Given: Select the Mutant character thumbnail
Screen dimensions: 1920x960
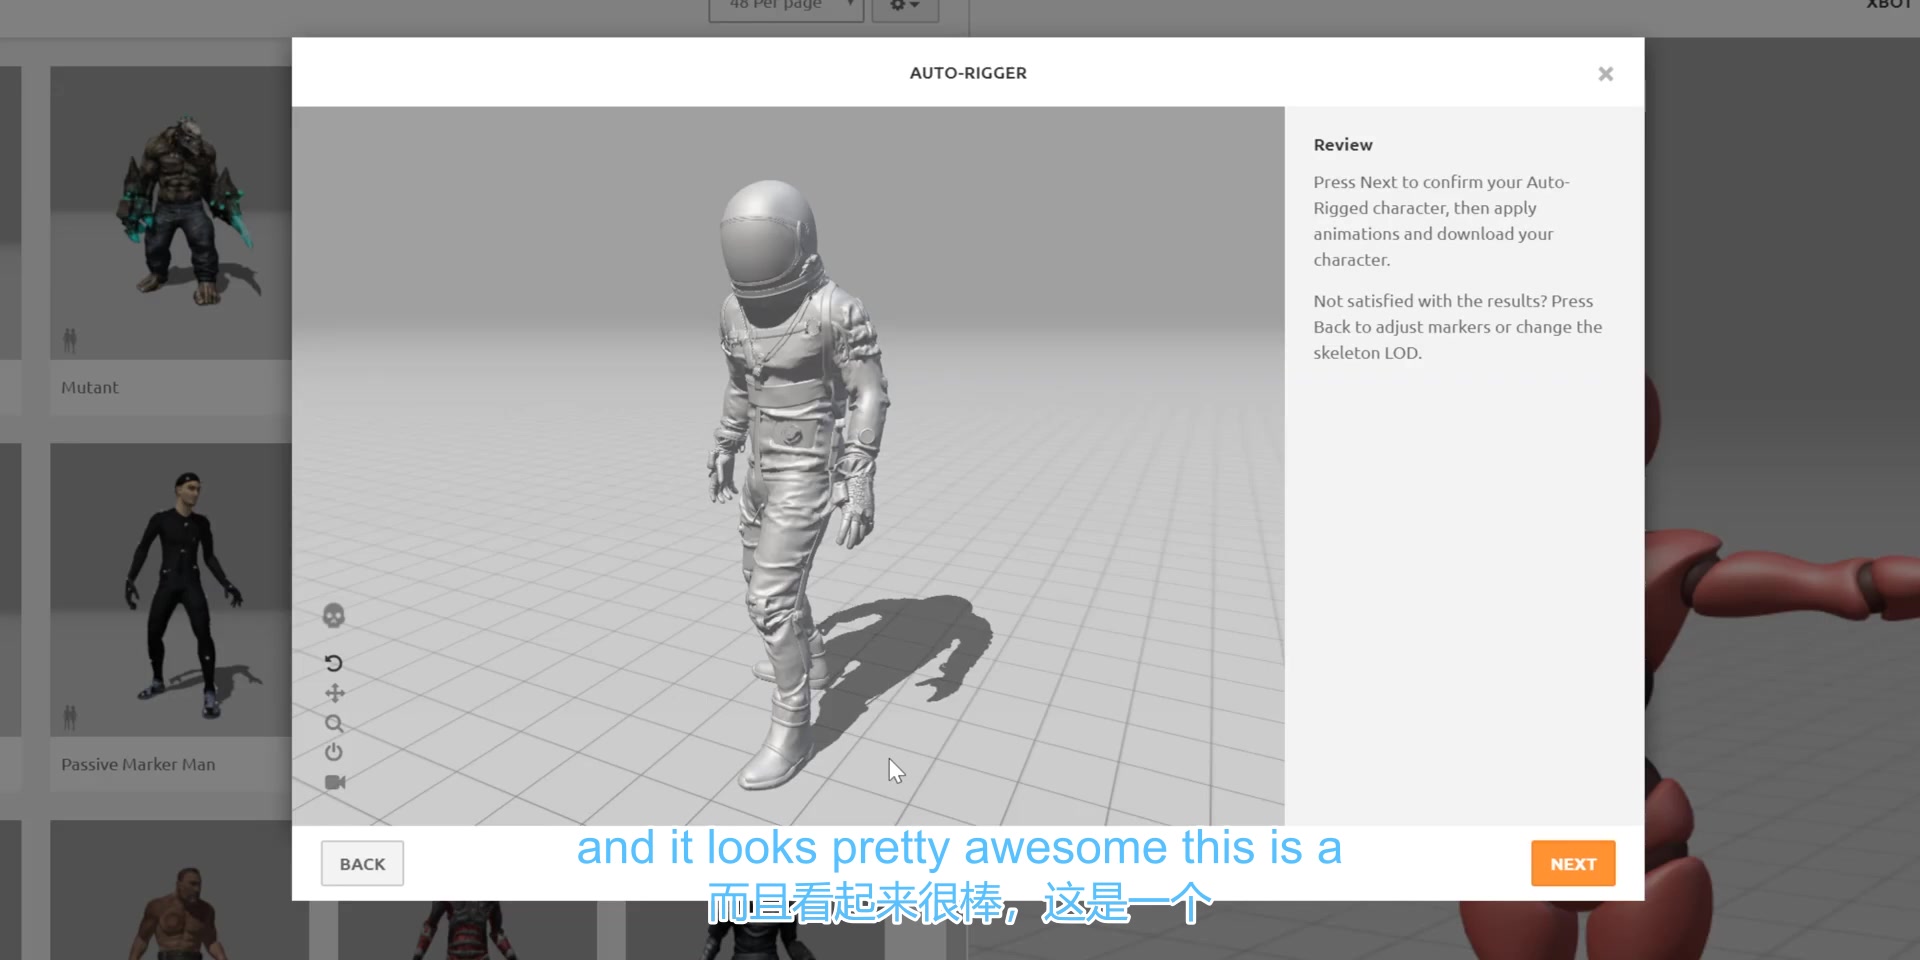Looking at the screenshot, I should pos(171,212).
